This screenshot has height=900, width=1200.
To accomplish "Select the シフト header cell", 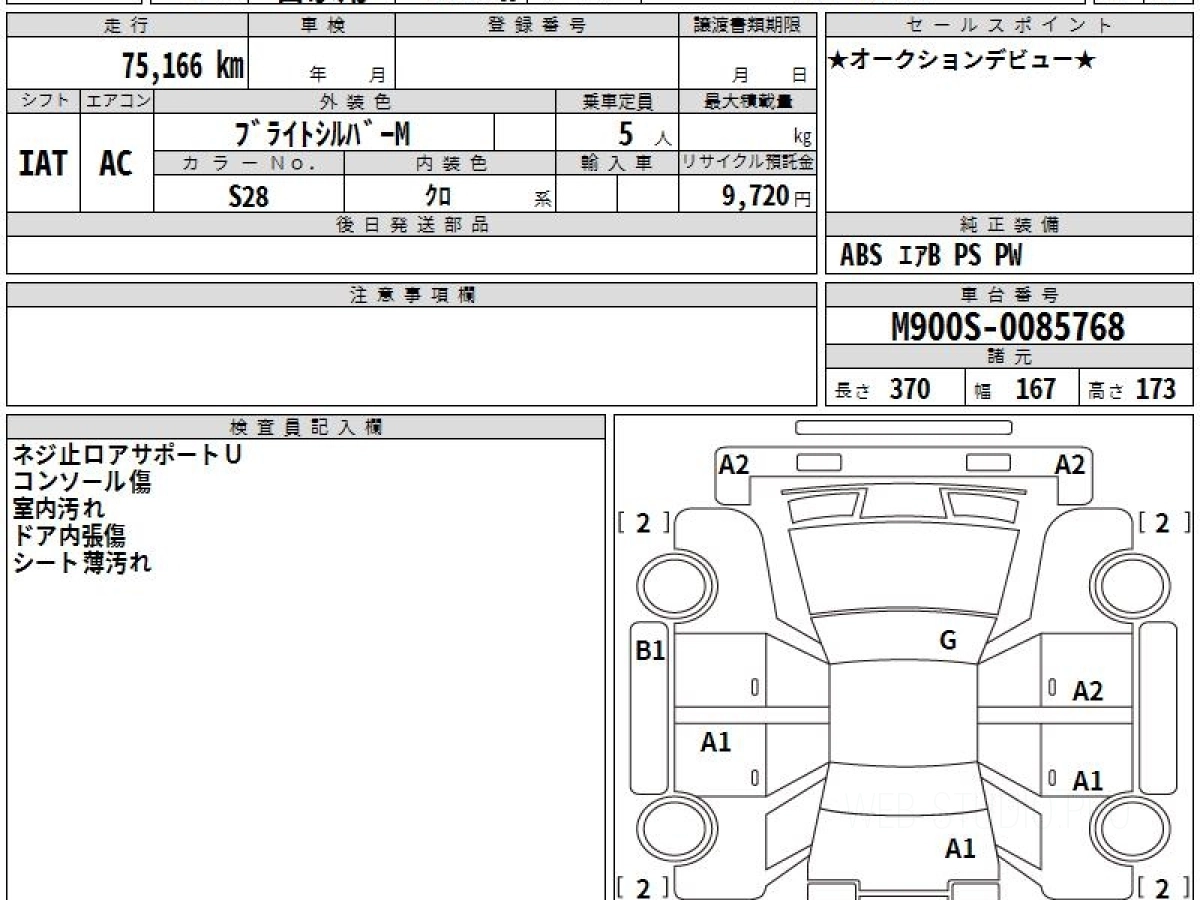I will 44,101.
